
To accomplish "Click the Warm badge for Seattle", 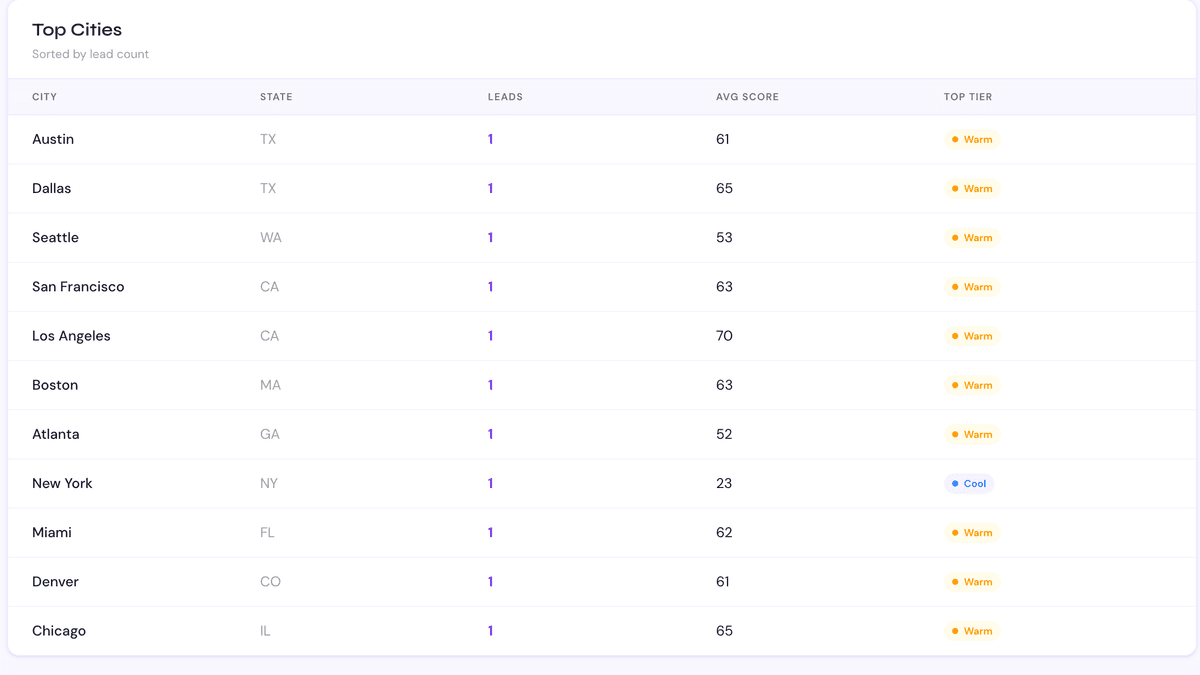I will (971, 237).
